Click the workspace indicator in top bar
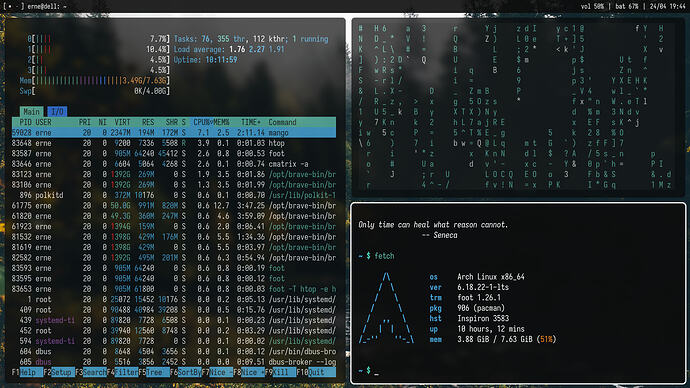This screenshot has width=690, height=388. click(x=13, y=7)
